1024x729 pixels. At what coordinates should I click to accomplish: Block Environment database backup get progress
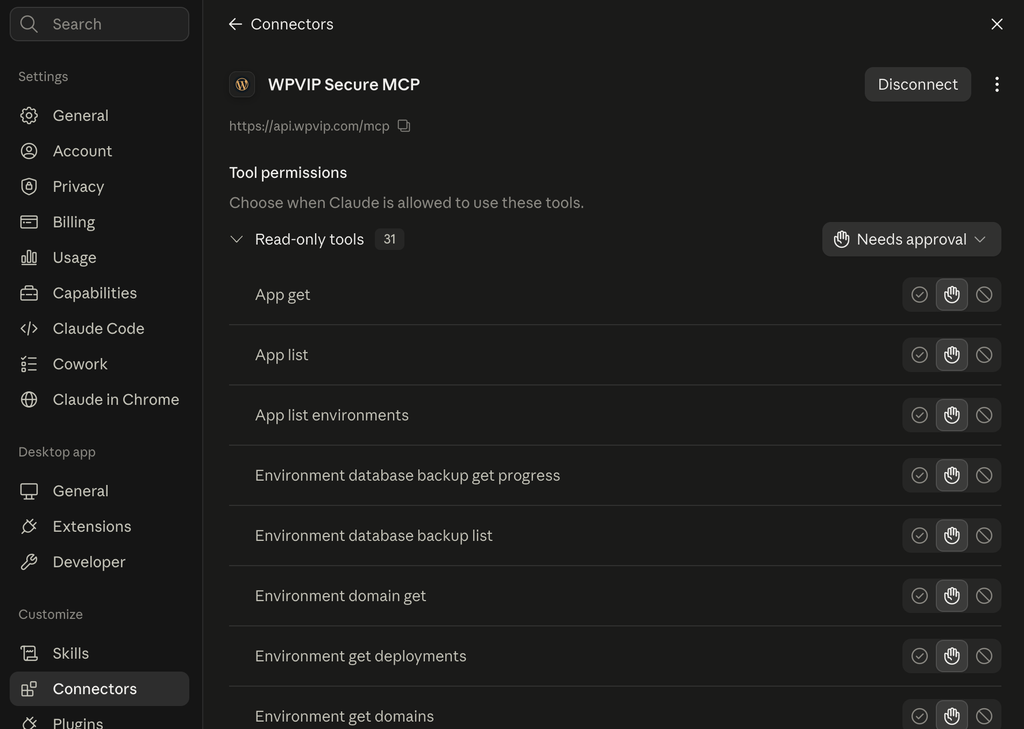point(984,475)
